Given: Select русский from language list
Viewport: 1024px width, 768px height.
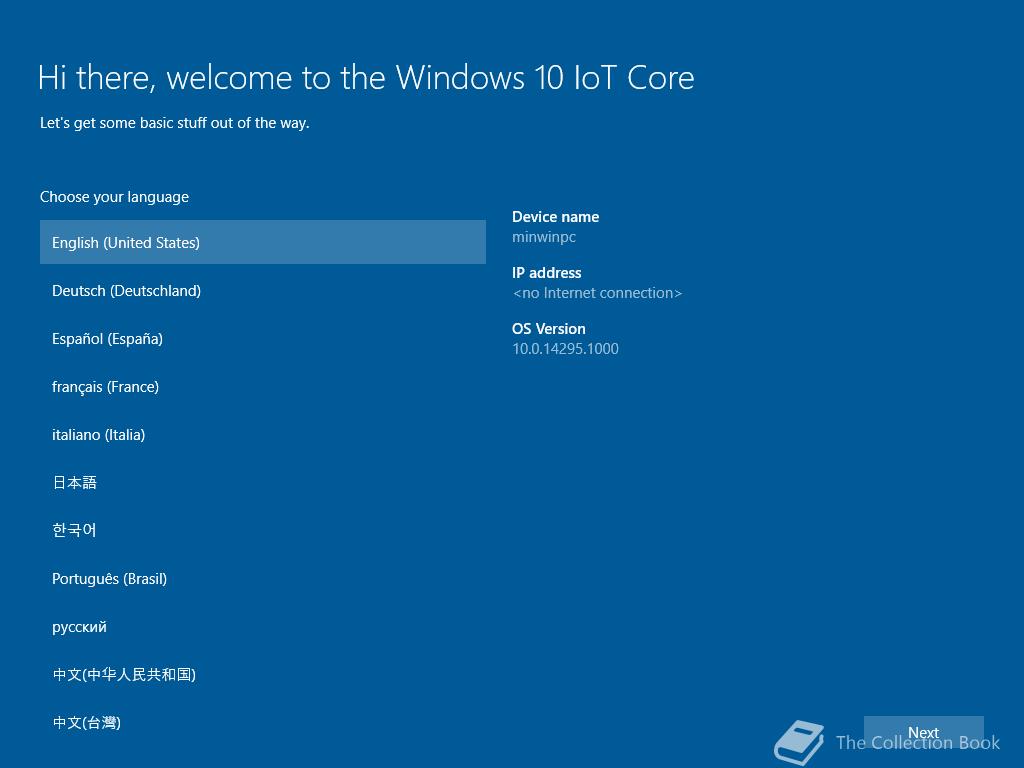Looking at the screenshot, I should 263,627.
